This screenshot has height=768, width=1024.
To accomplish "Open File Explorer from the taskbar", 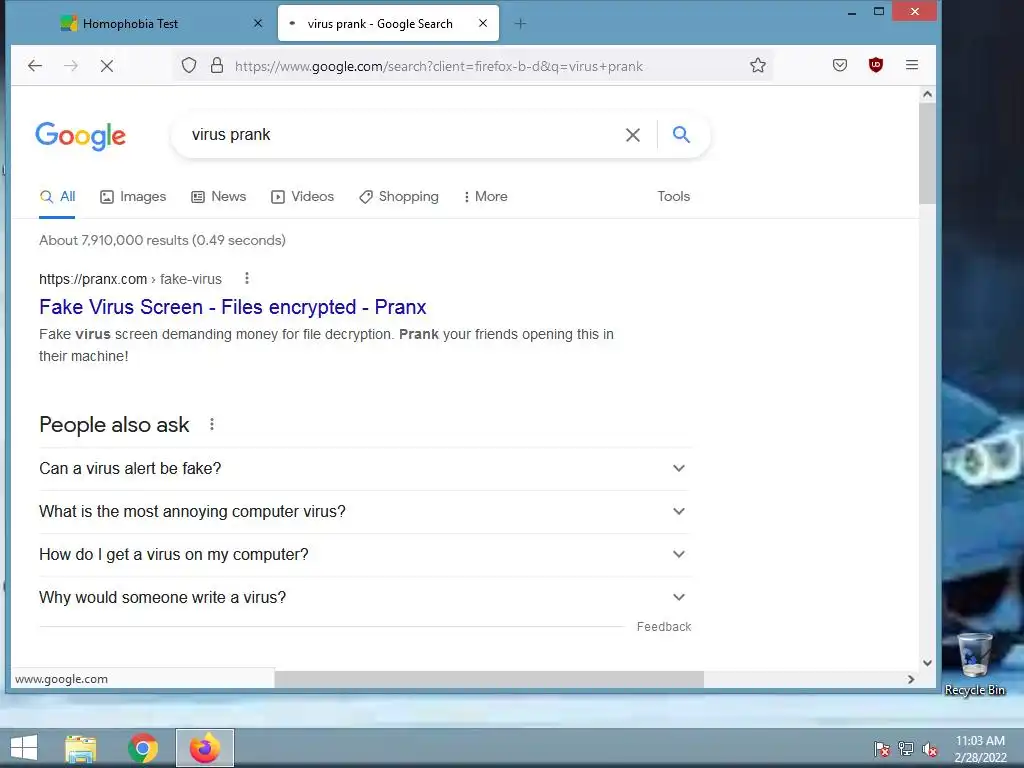I will click(81, 748).
